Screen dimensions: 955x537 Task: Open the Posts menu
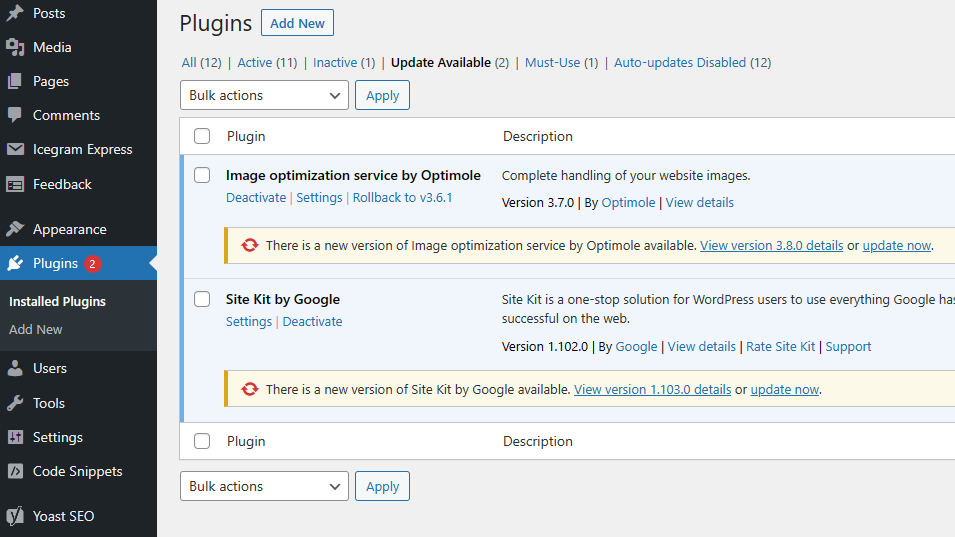pos(49,13)
